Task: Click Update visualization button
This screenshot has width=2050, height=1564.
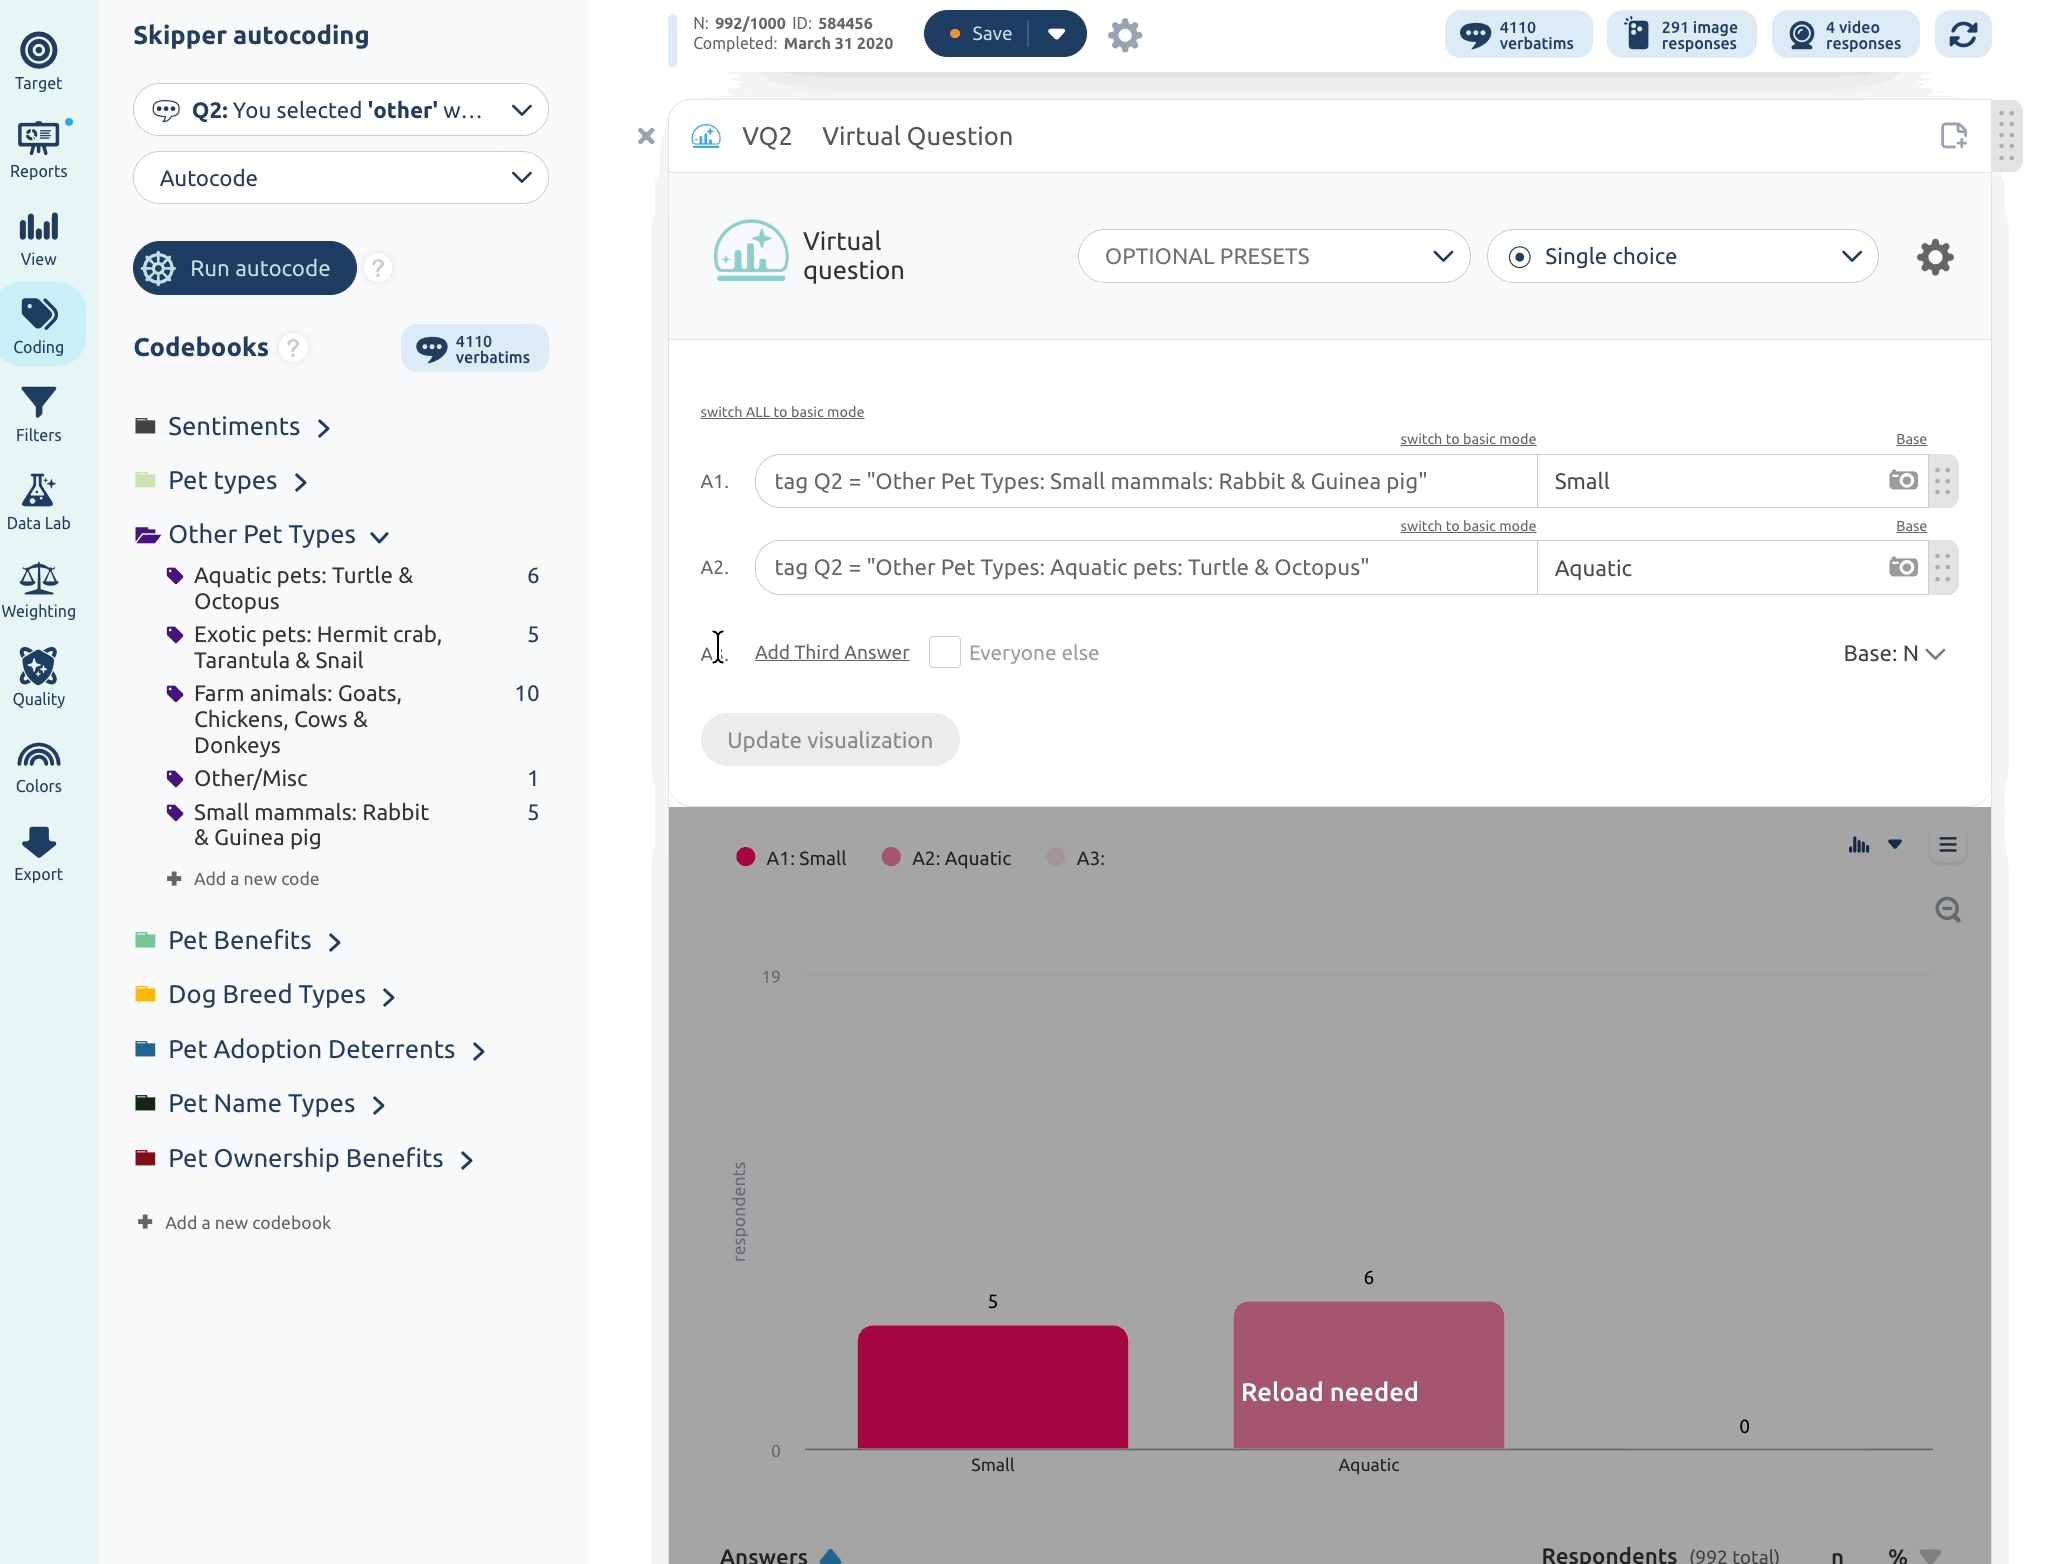Action: (x=829, y=740)
